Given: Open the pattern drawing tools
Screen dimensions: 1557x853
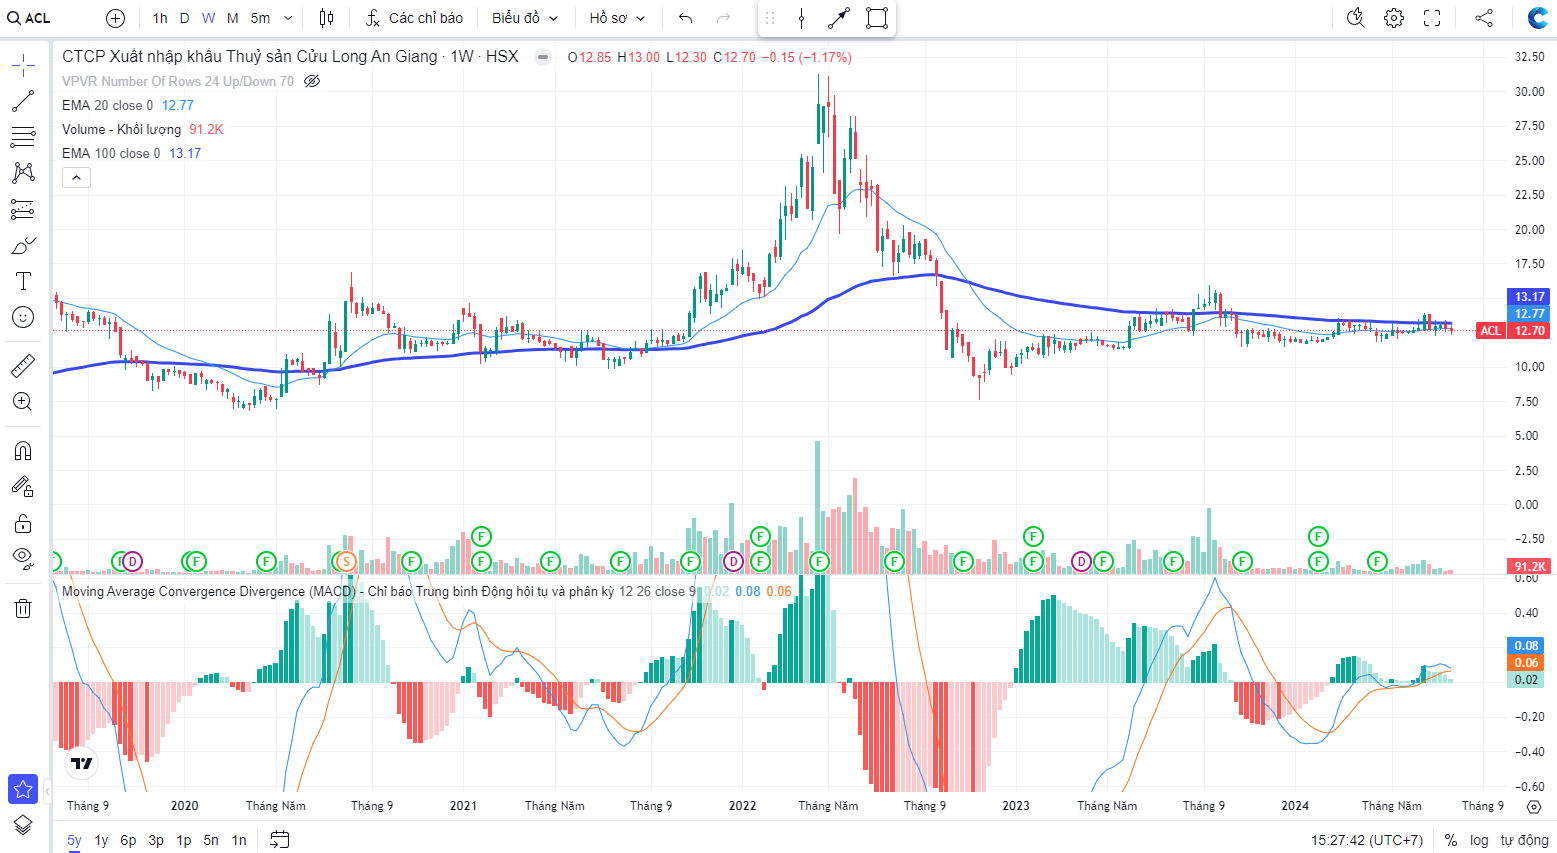Looking at the screenshot, I should tap(23, 173).
